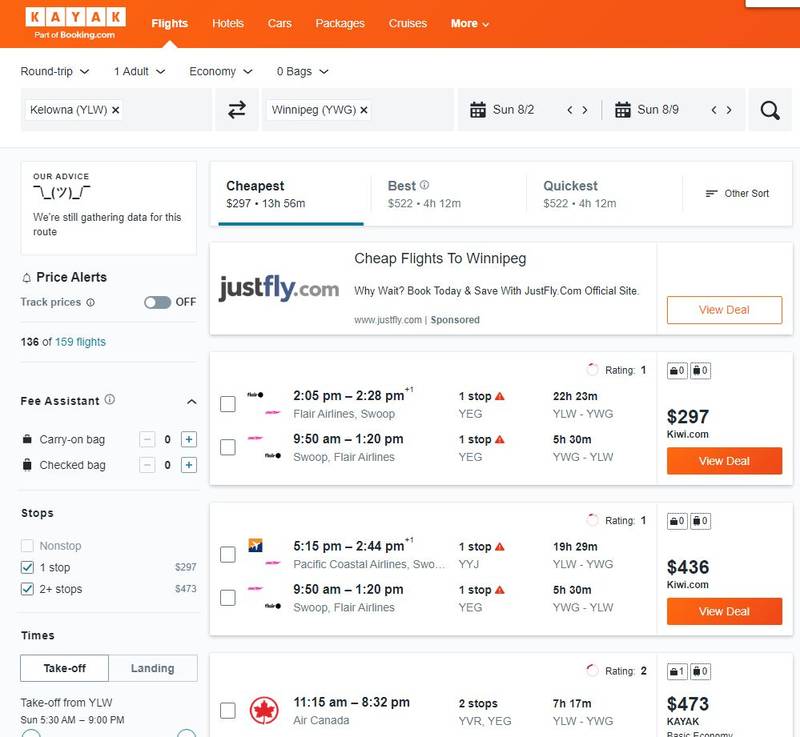Open the Hotels tab
The width and height of the screenshot is (800, 737).
[x=228, y=23]
